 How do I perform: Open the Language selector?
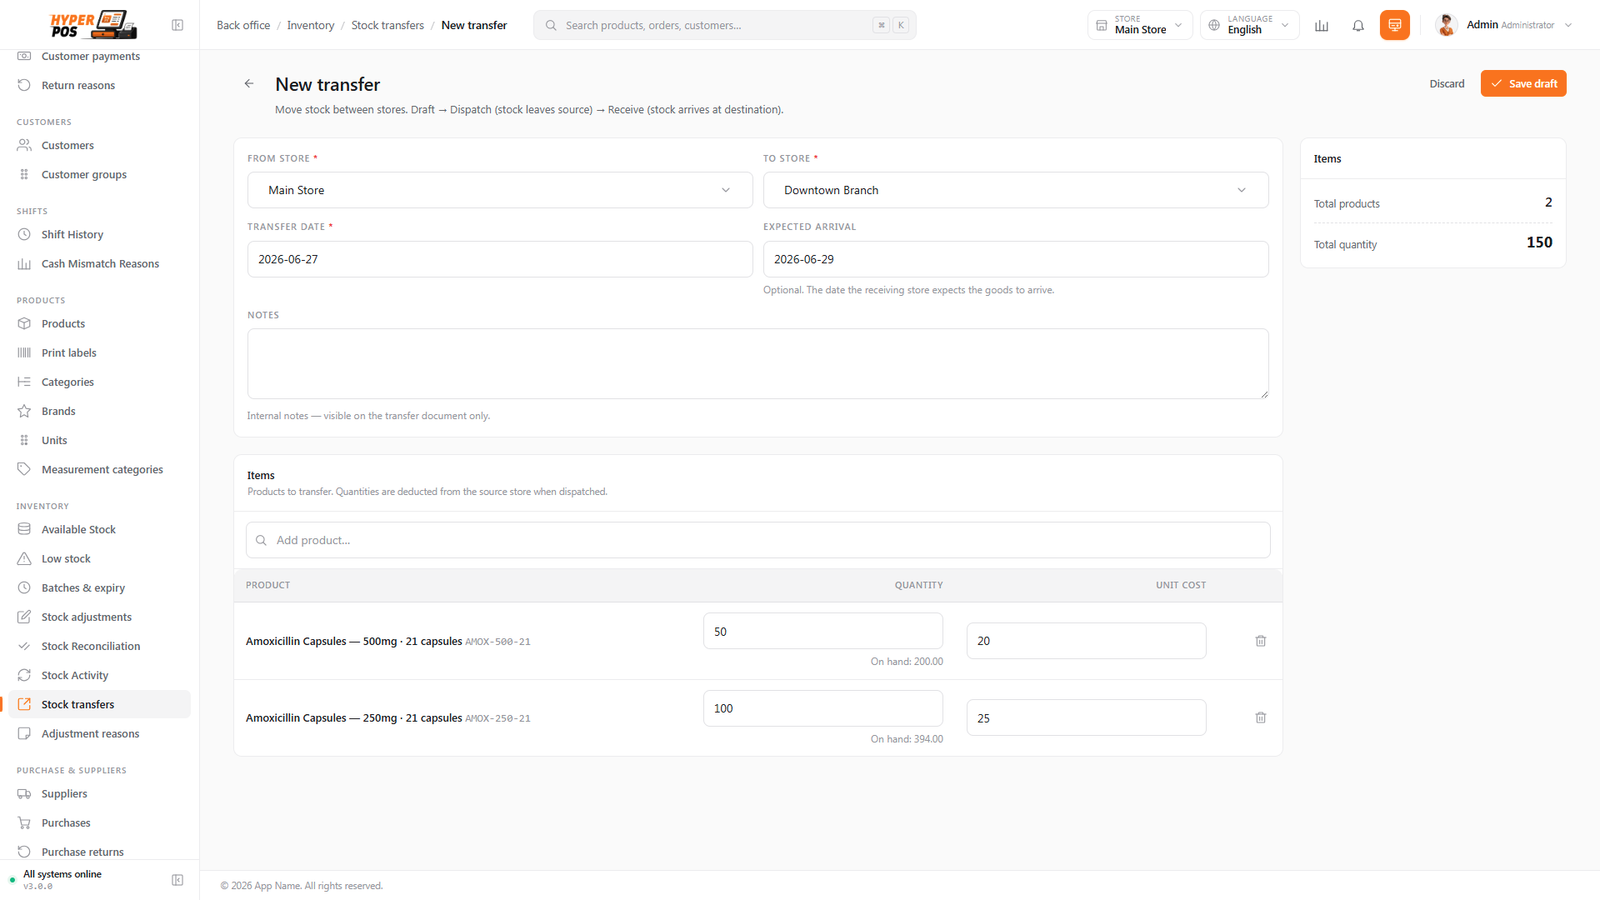1250,25
